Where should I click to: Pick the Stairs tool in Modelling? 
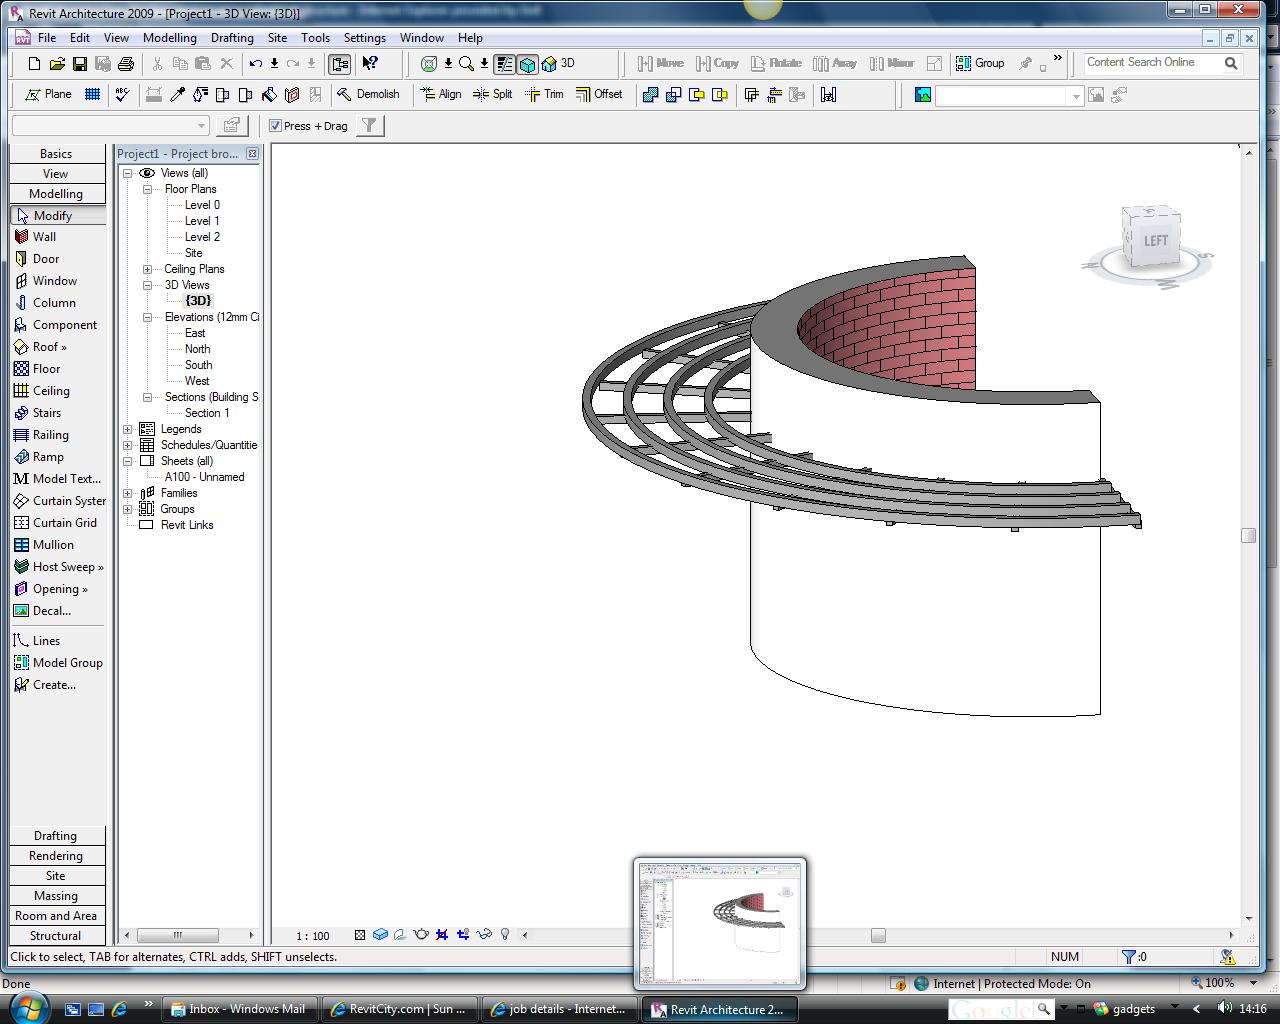pyautogui.click(x=46, y=413)
